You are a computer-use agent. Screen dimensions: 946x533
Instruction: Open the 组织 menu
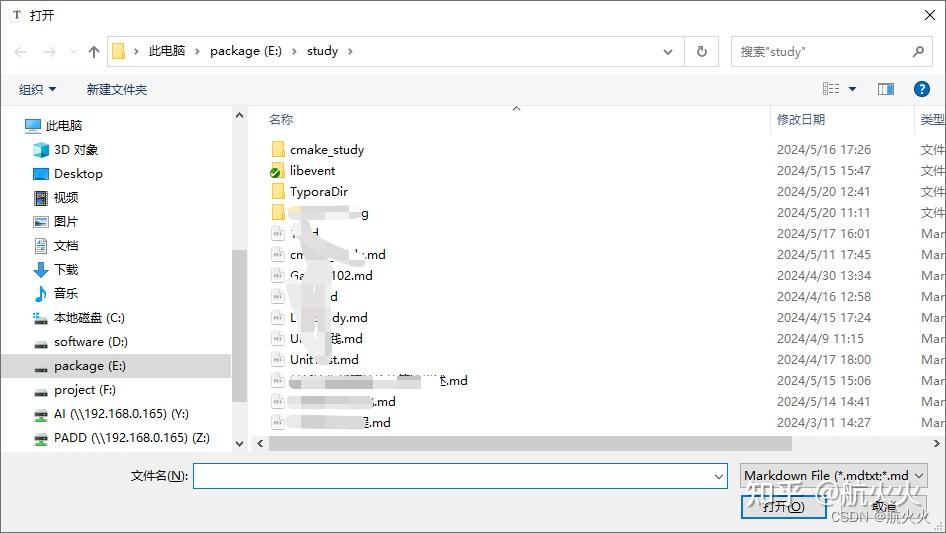(x=38, y=90)
